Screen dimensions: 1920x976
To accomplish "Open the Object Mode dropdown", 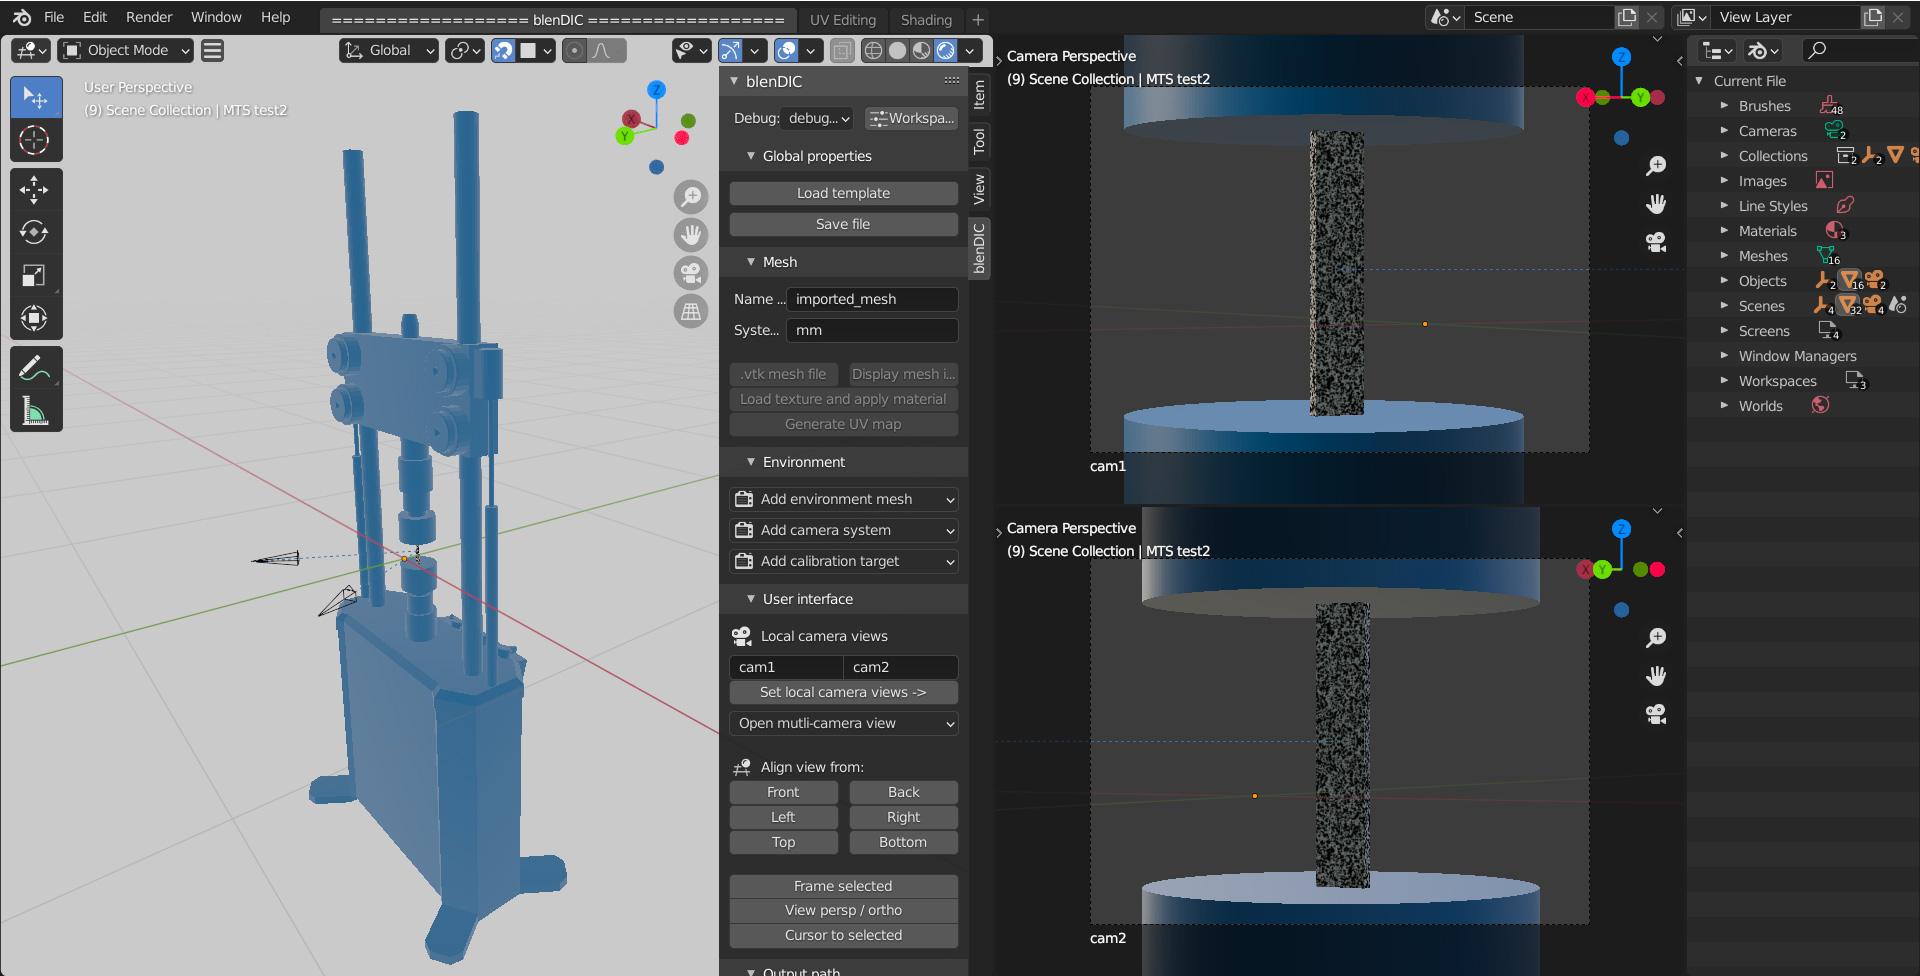I will [x=124, y=50].
